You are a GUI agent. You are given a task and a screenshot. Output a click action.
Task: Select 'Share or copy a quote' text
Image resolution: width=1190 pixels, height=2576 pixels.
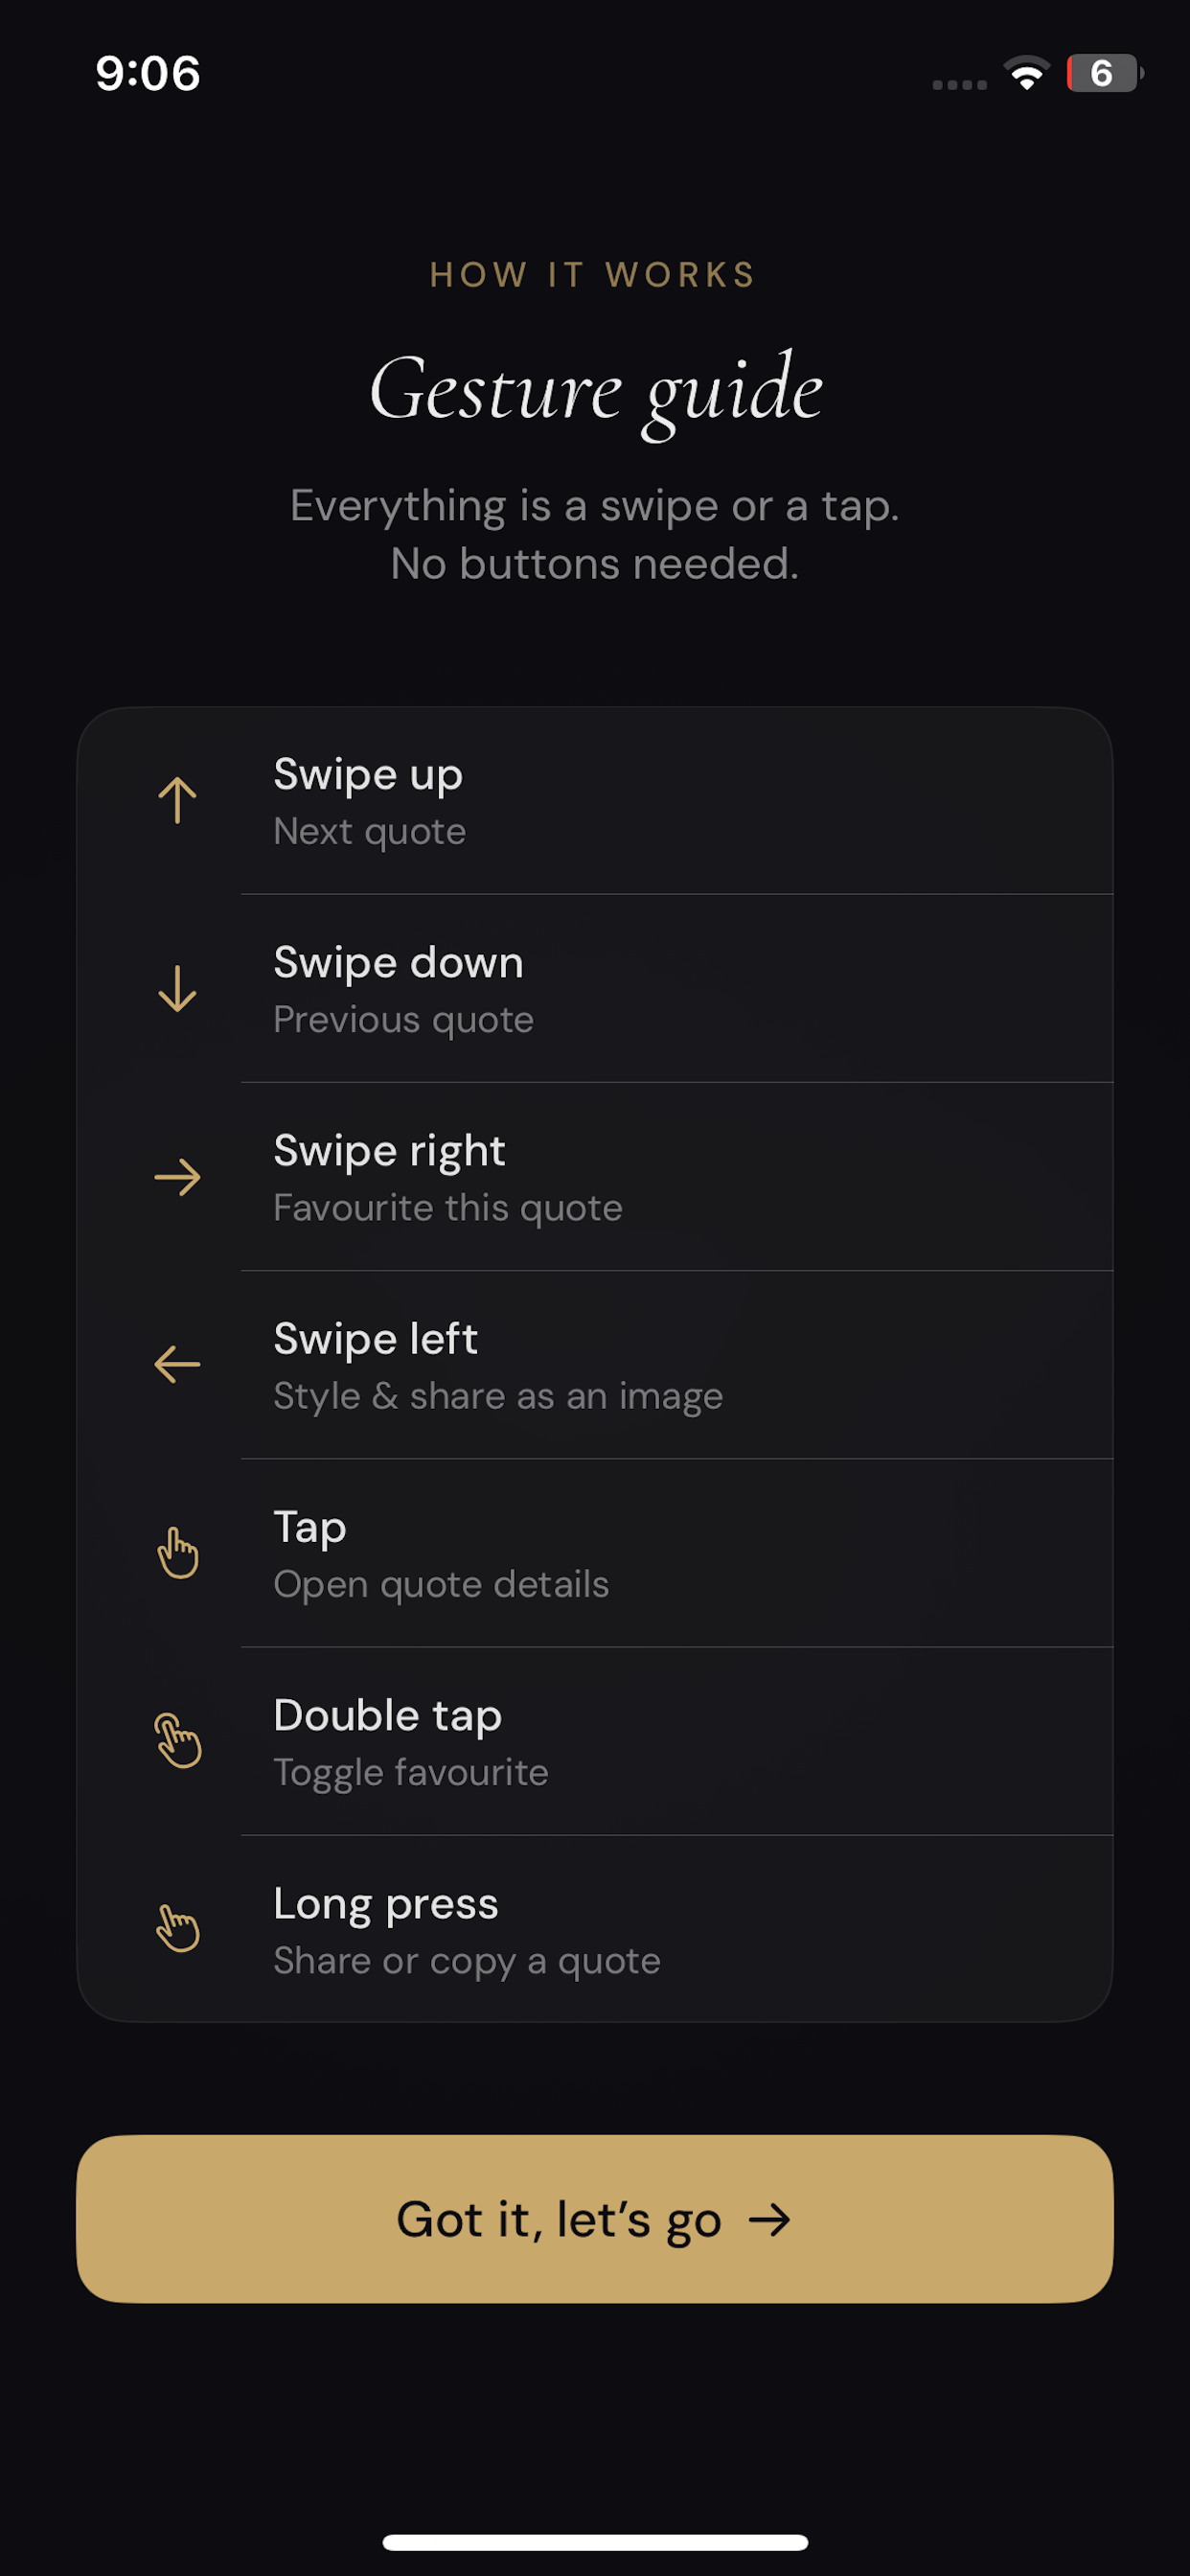coord(467,1961)
